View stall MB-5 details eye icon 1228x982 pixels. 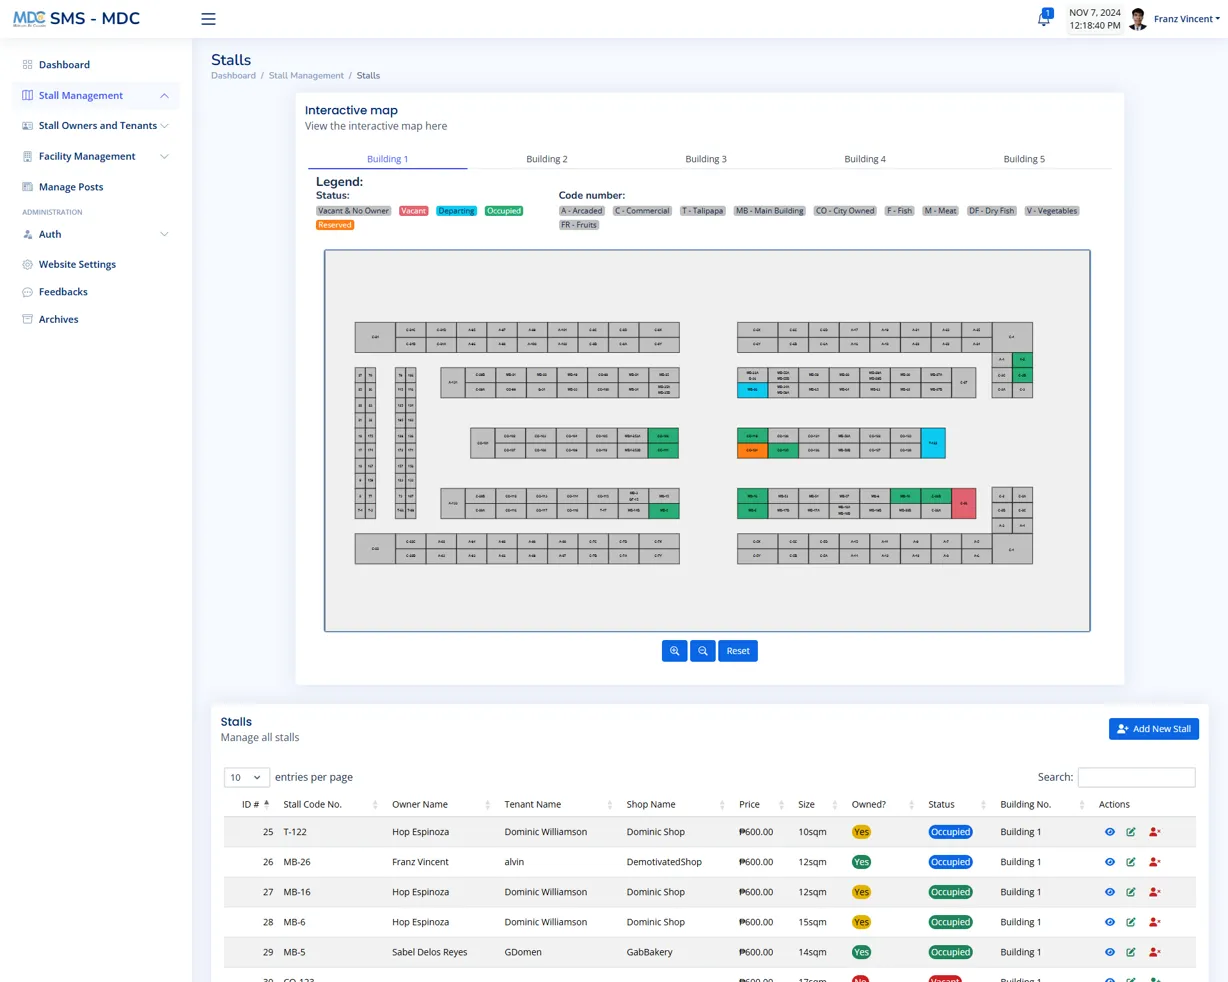pos(1109,952)
